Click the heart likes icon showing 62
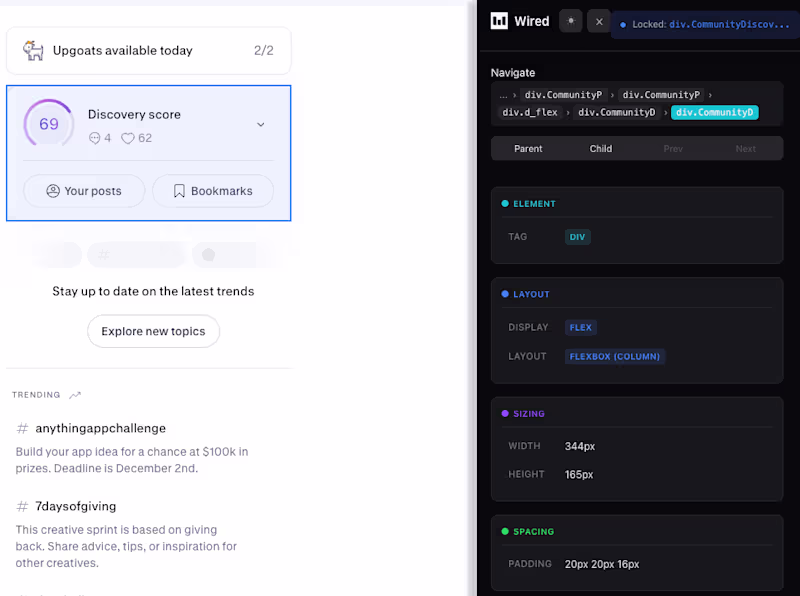The width and height of the screenshot is (800, 596). [x=128, y=138]
